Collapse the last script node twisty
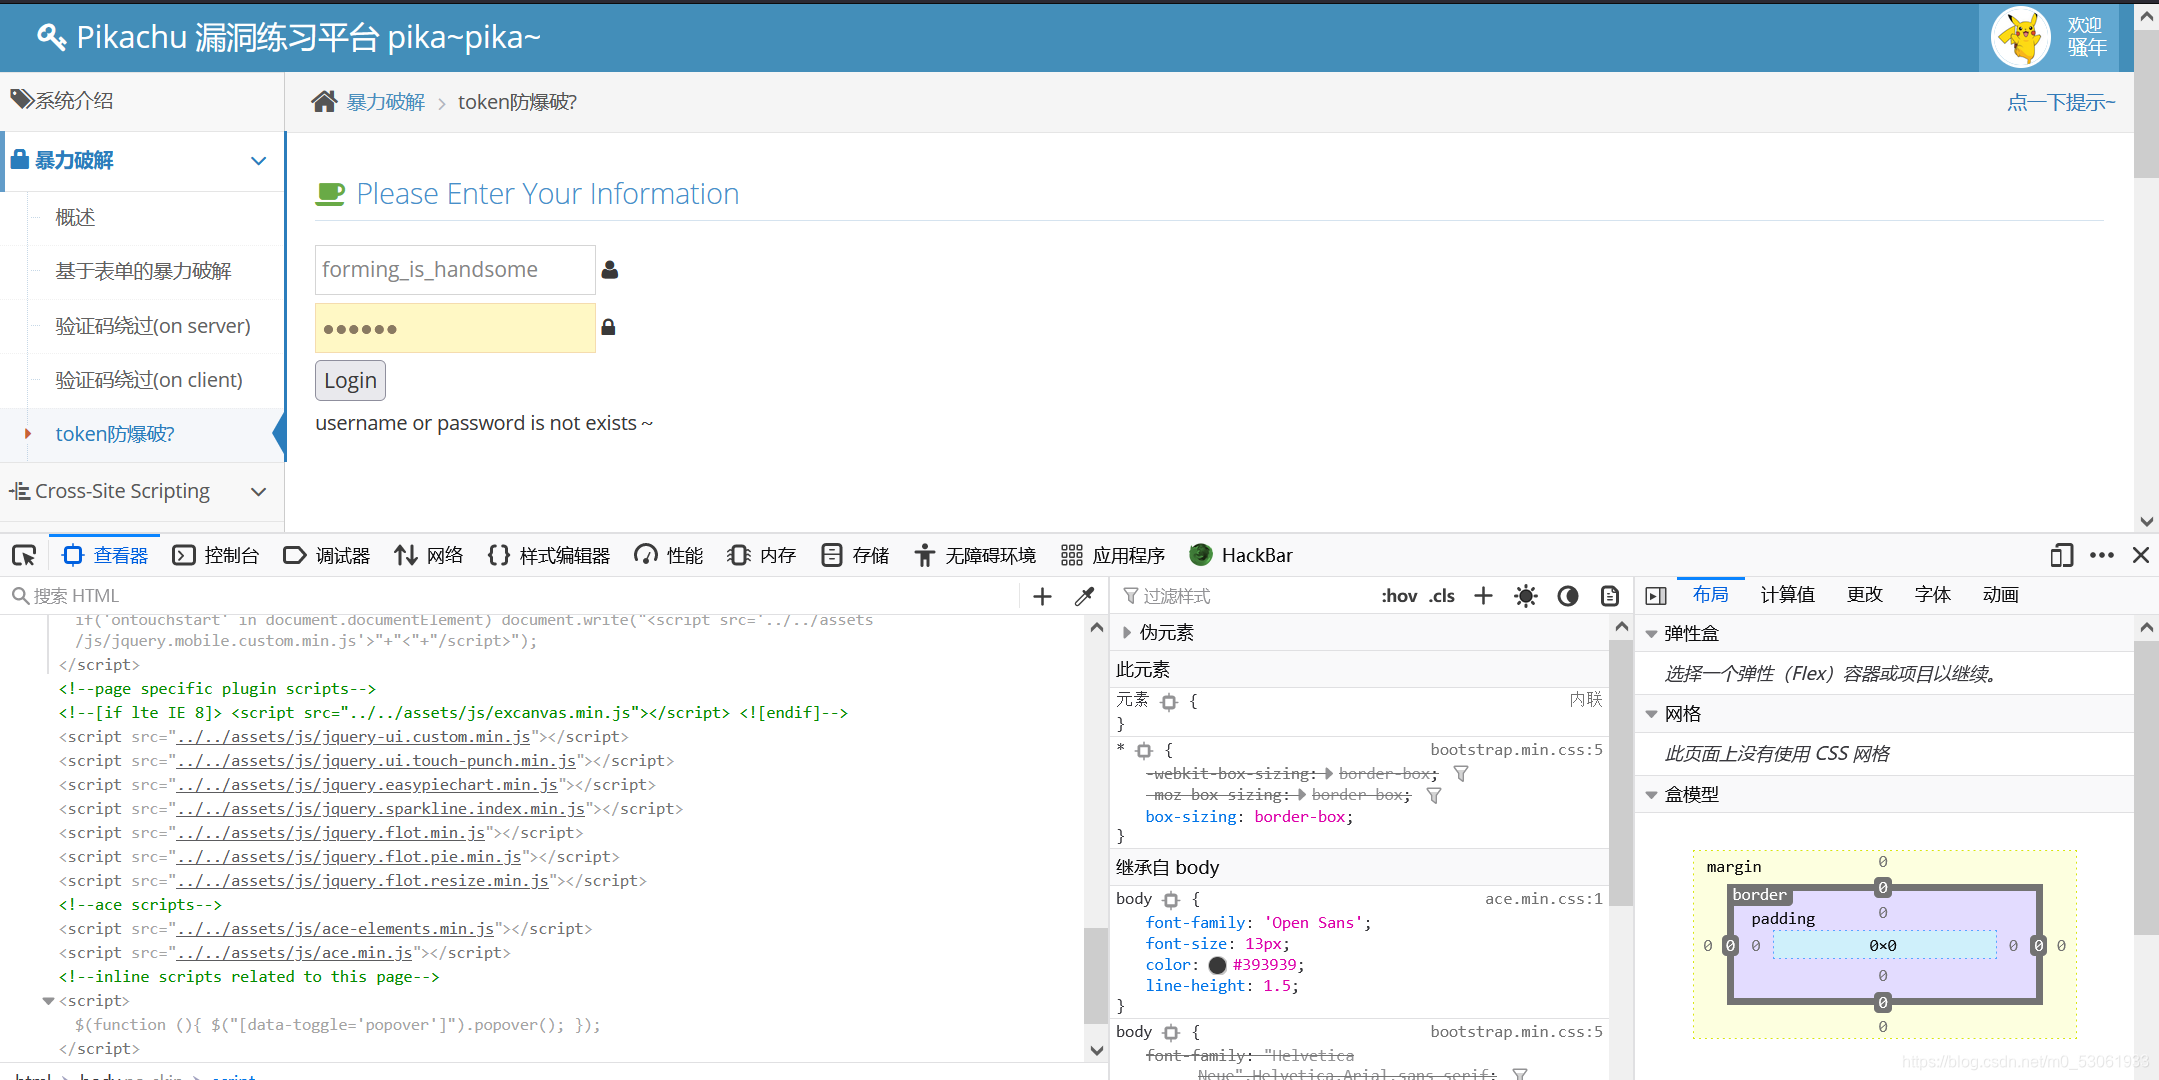This screenshot has height=1080, width=2159. click(x=48, y=1001)
